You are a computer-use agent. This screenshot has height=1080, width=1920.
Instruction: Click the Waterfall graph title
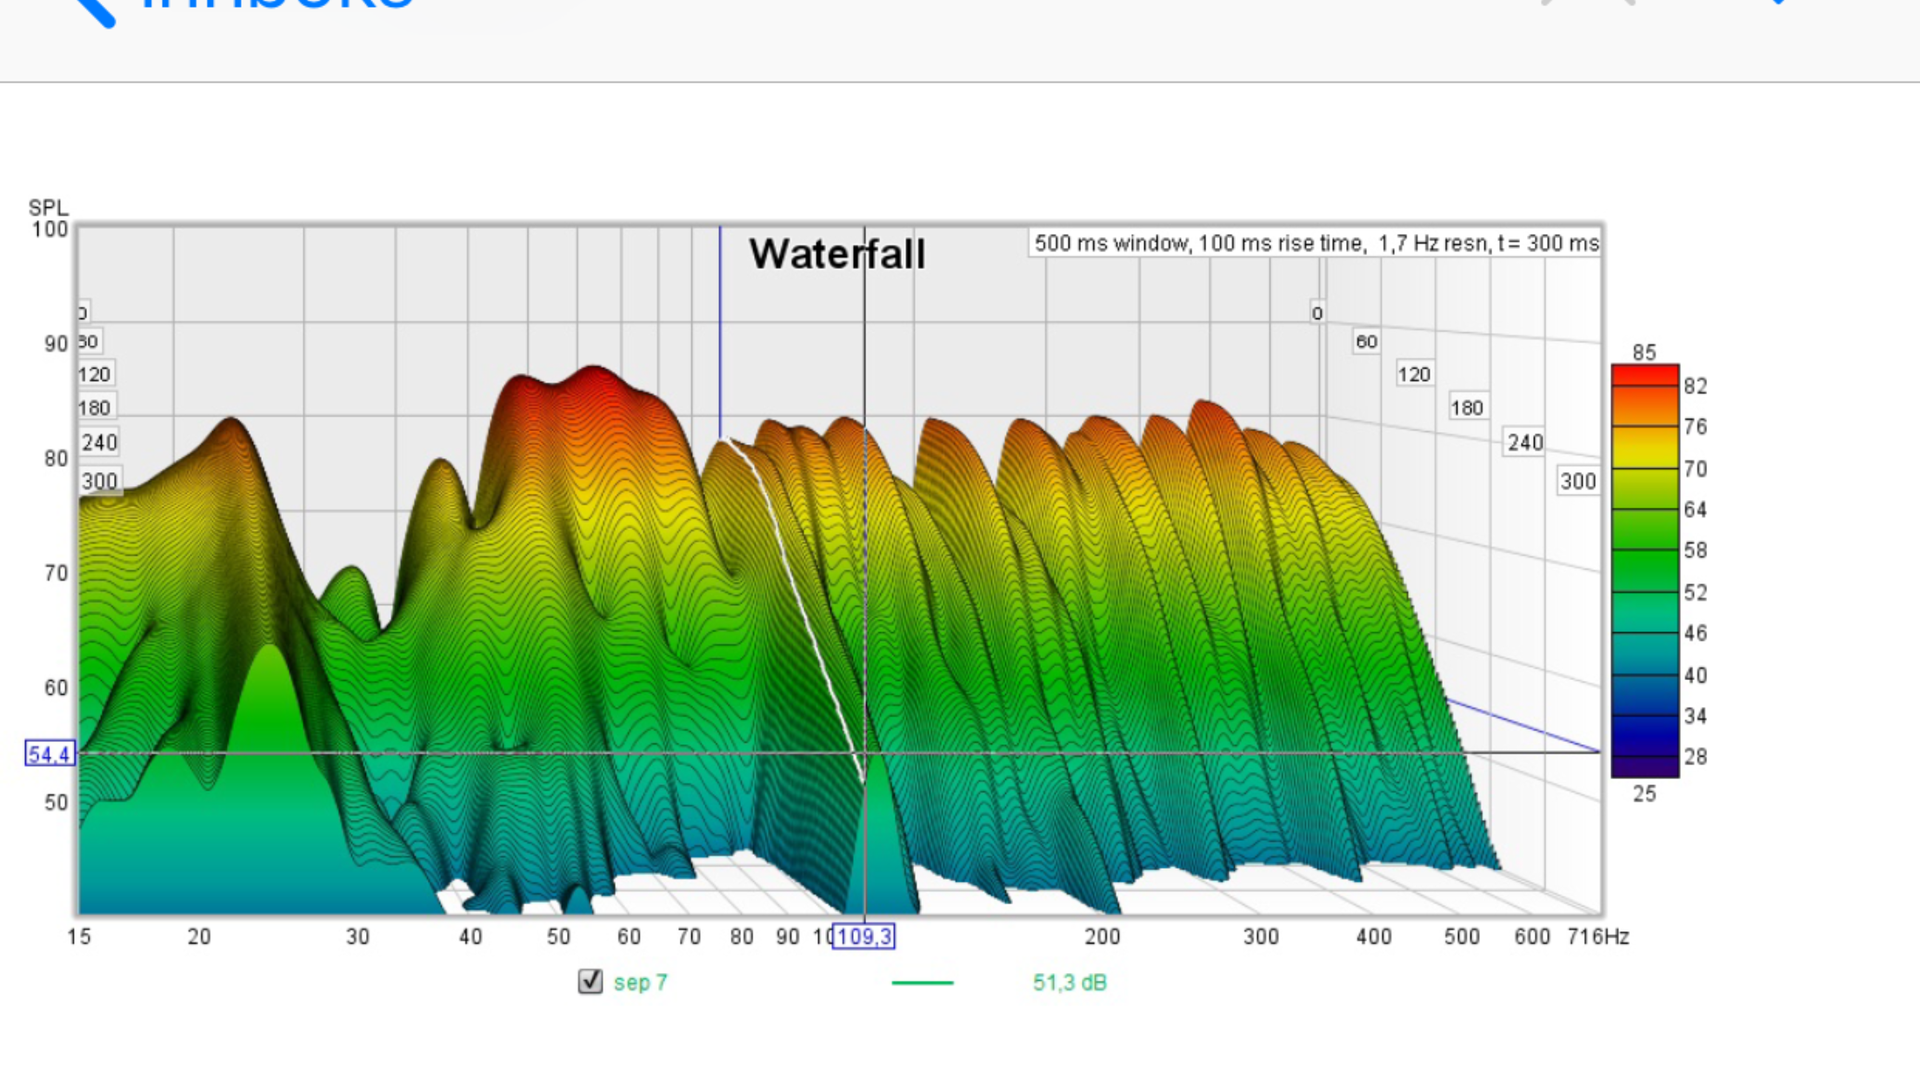click(x=837, y=254)
